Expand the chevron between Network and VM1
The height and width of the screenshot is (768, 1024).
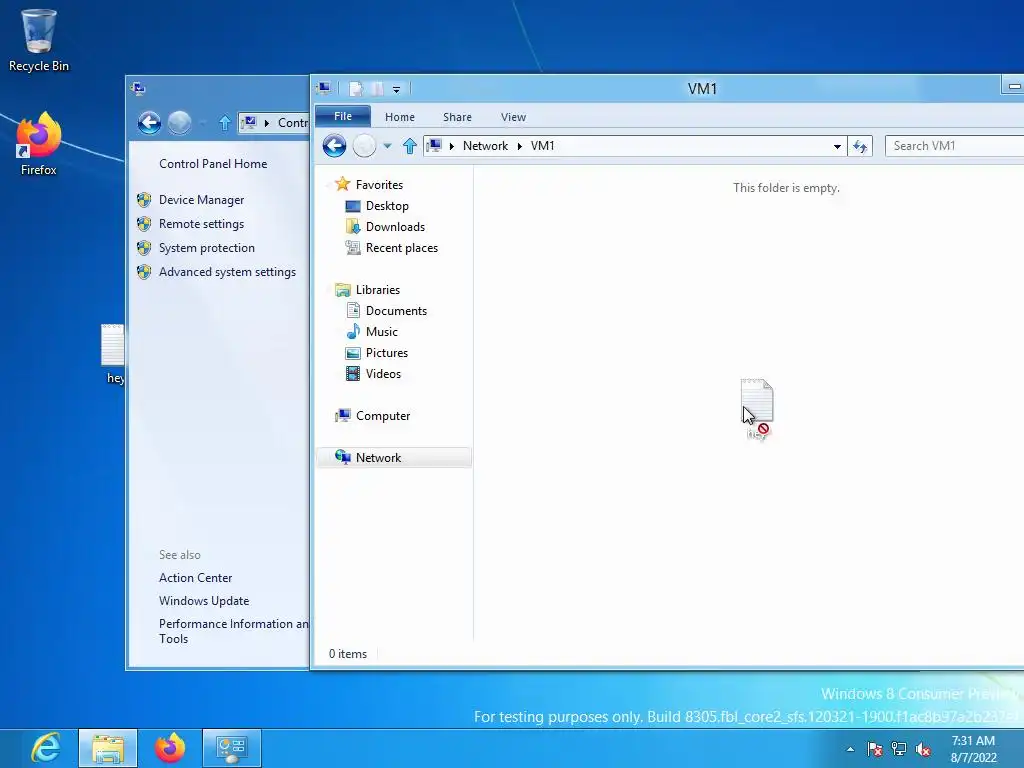click(x=520, y=146)
